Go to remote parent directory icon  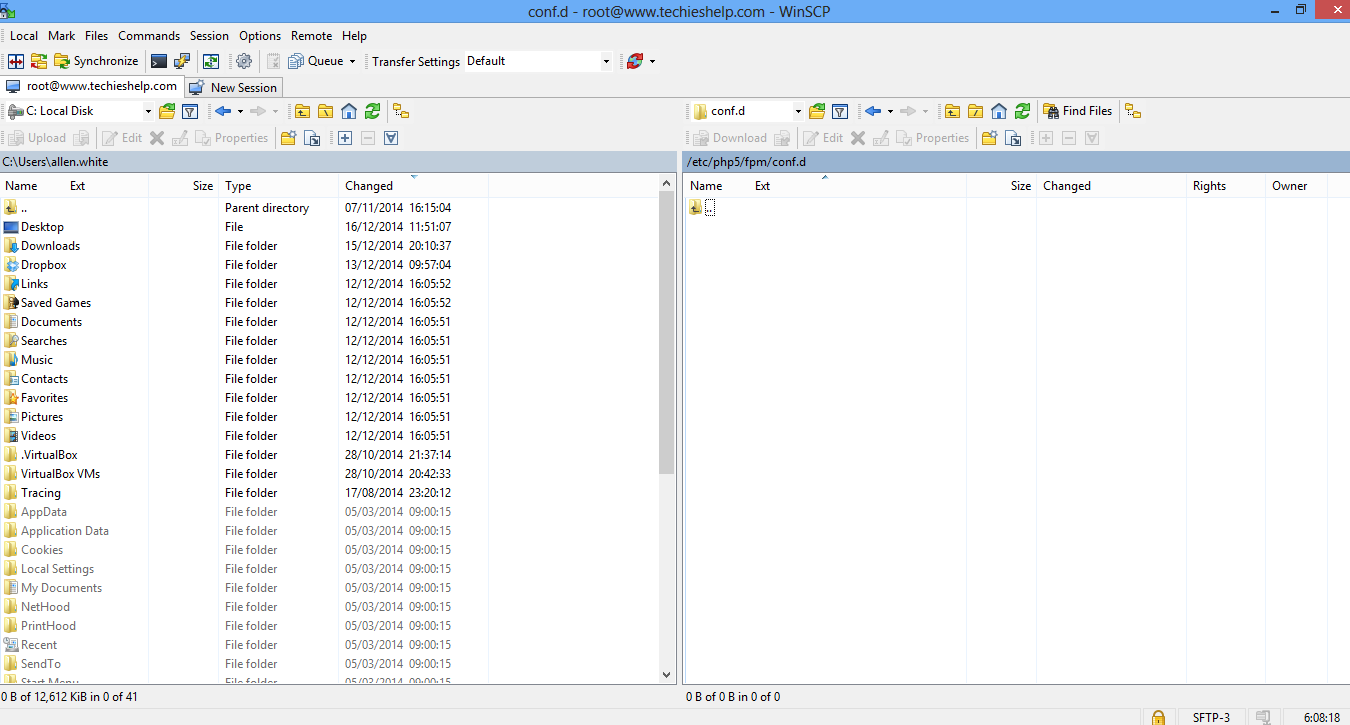[952, 111]
